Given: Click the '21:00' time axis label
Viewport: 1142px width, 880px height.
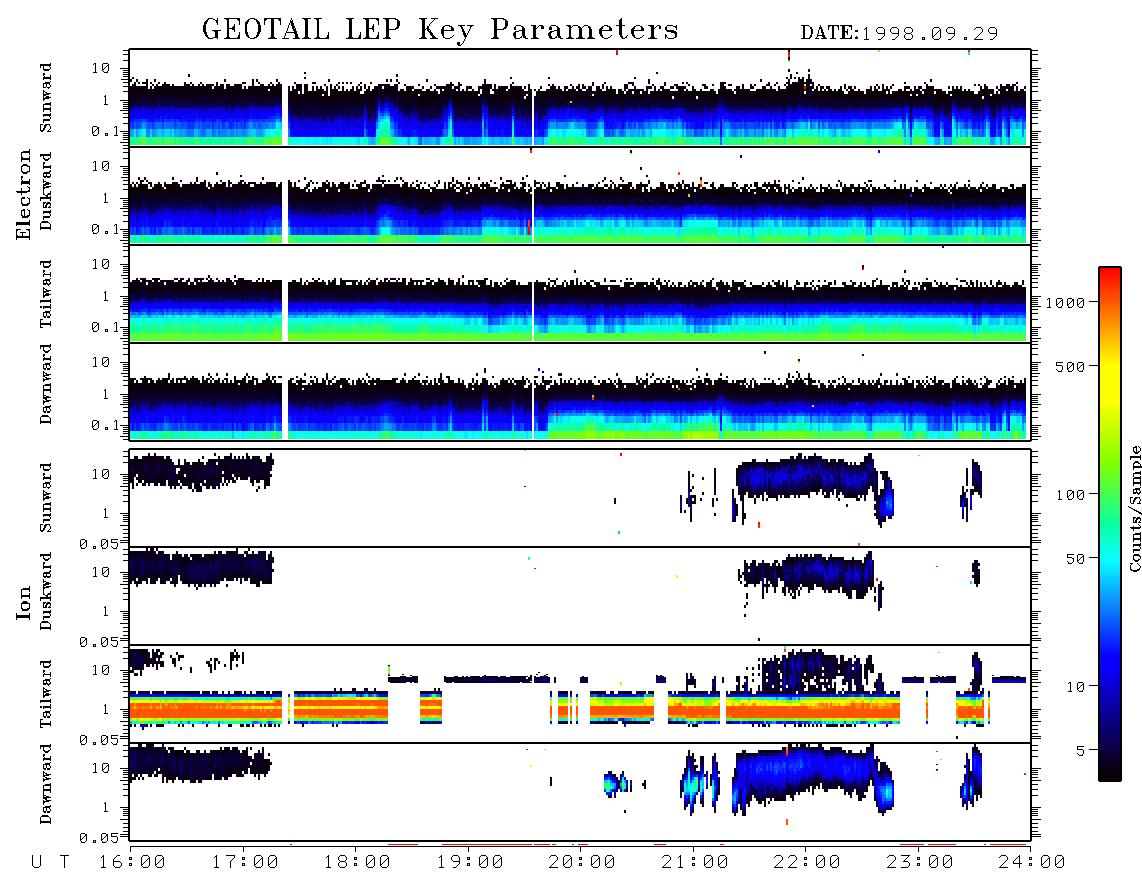Looking at the screenshot, I should click(695, 862).
